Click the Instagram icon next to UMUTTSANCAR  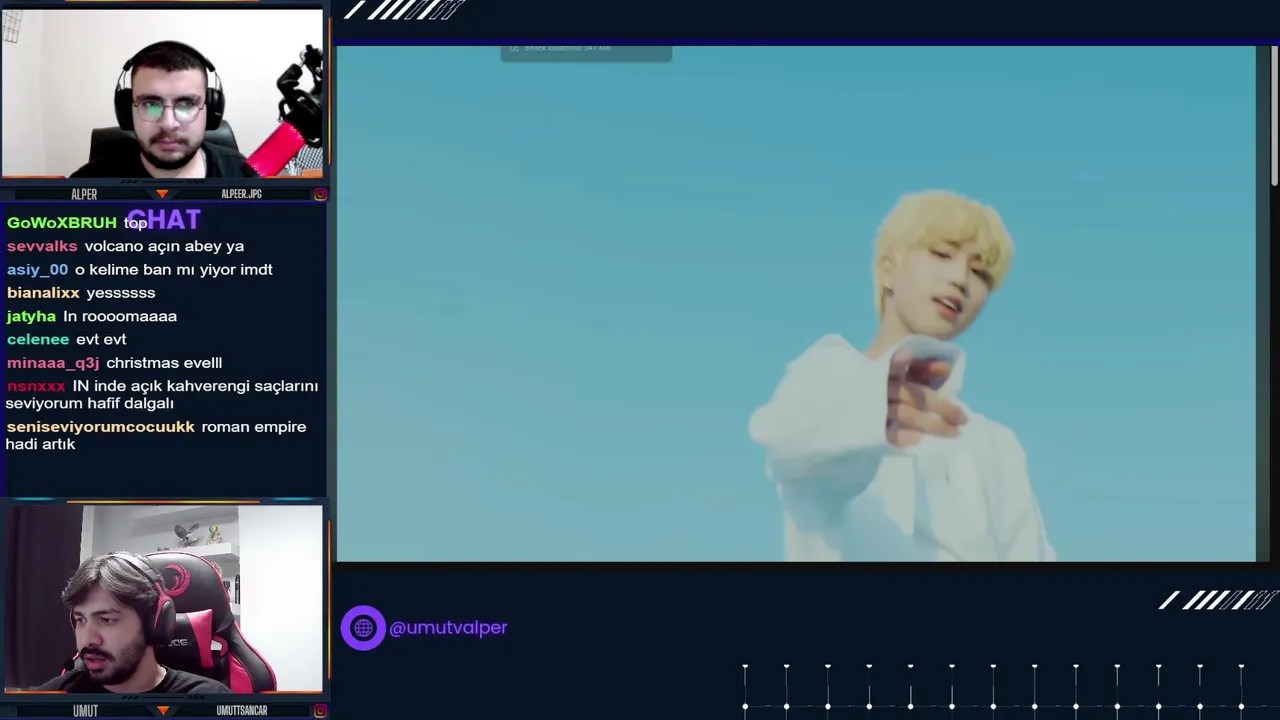pyautogui.click(x=320, y=711)
